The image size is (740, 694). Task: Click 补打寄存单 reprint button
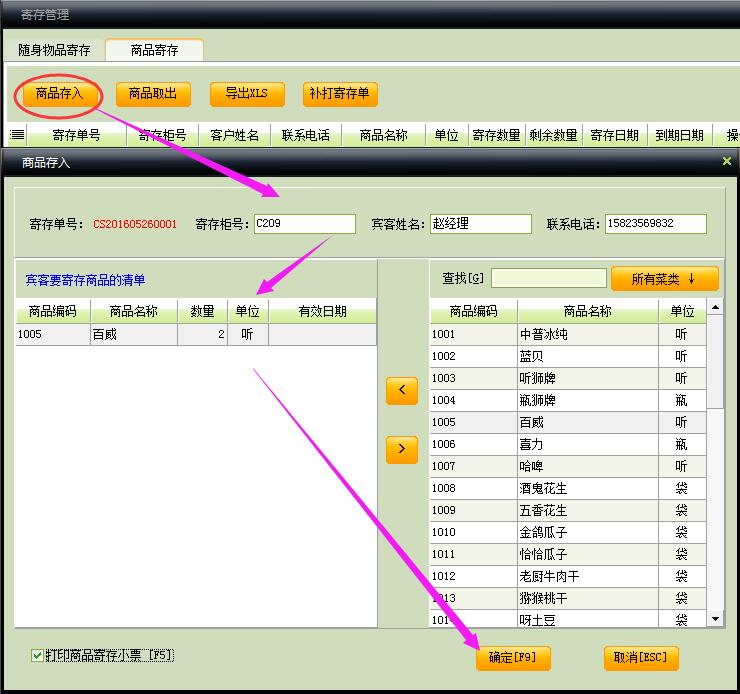[340, 94]
